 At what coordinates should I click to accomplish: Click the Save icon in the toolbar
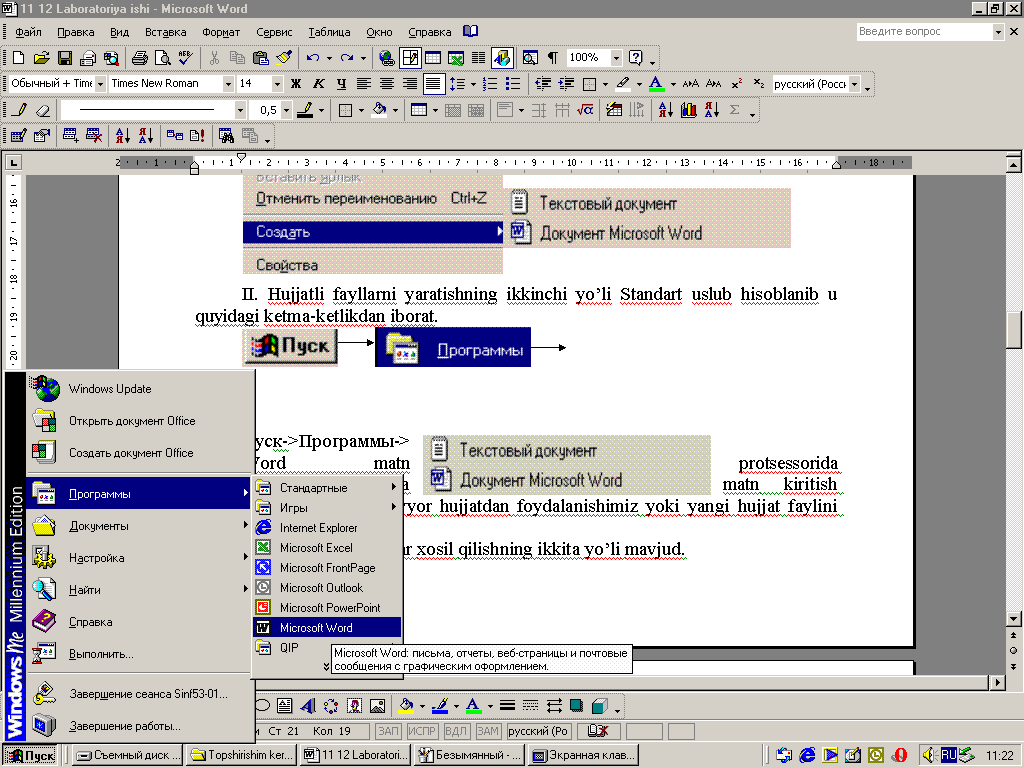65,58
